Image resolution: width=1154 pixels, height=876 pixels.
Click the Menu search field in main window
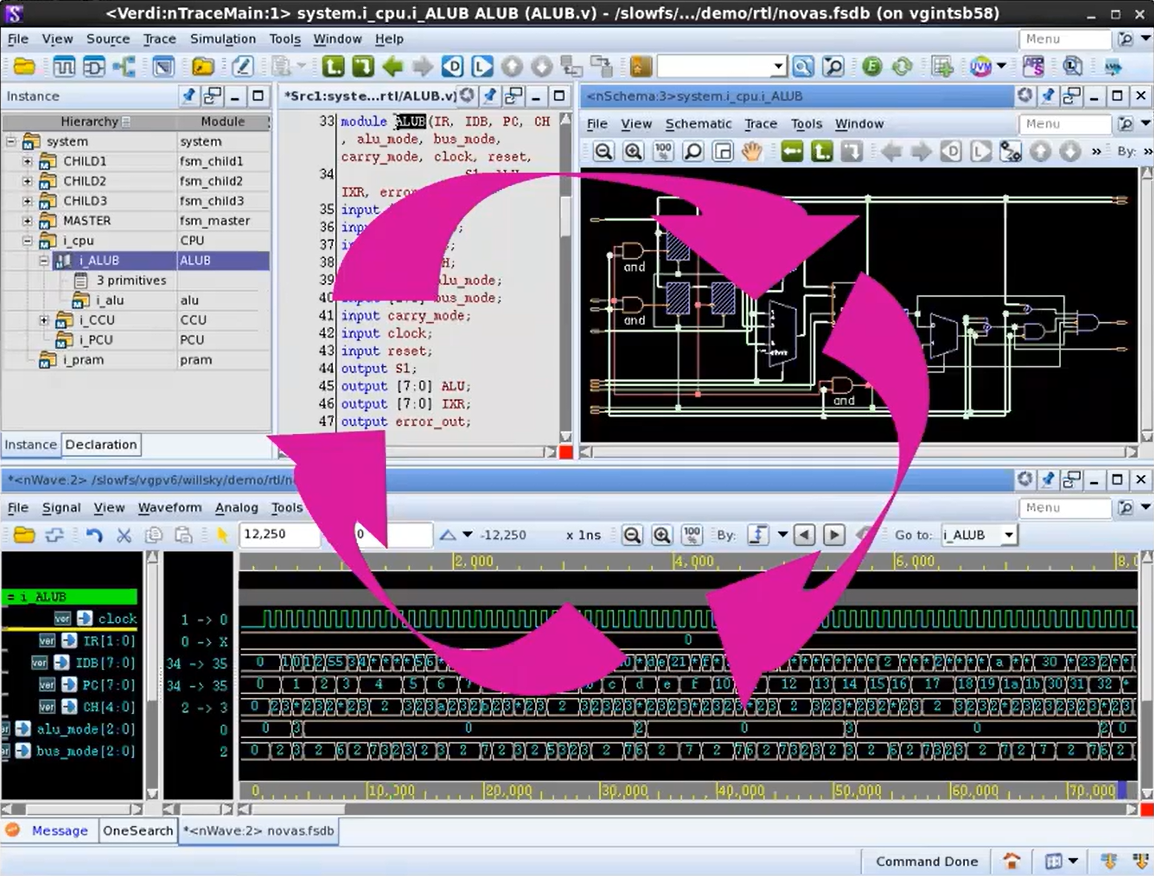tap(1064, 39)
